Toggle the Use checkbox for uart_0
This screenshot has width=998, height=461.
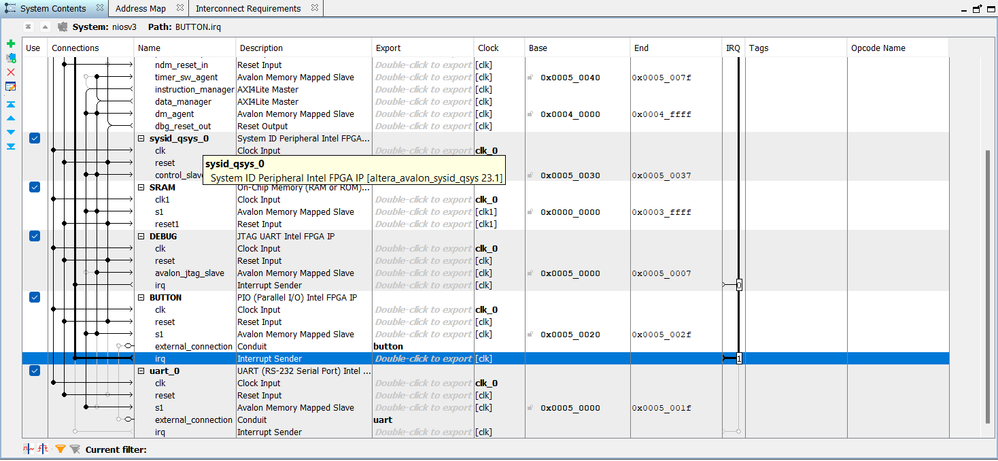tap(34, 371)
